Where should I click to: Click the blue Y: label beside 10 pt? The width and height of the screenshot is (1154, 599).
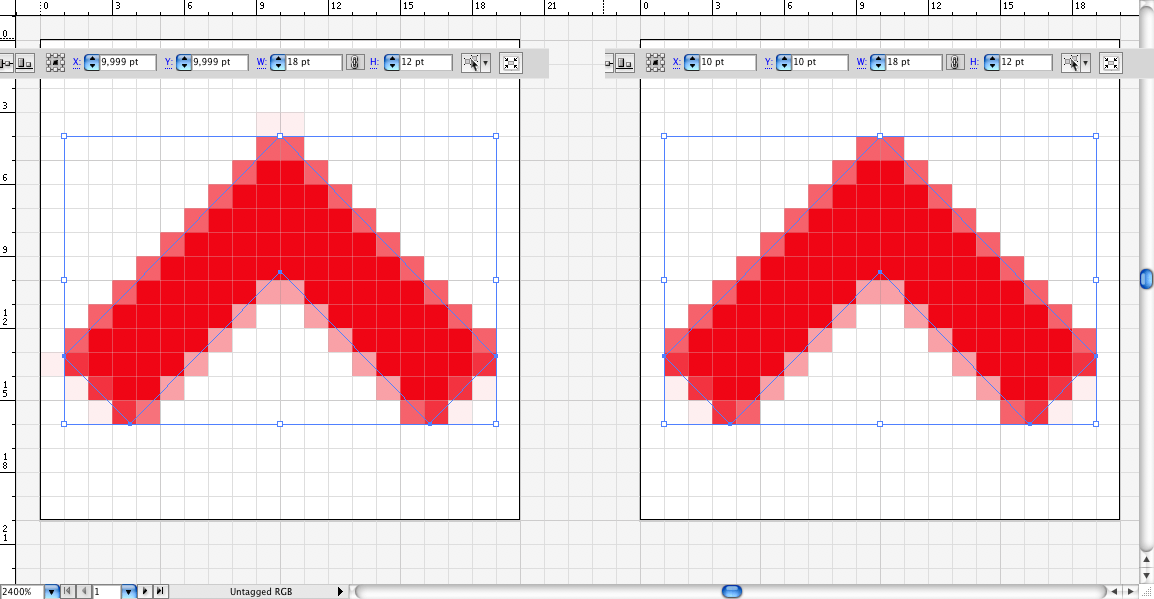[x=768, y=63]
